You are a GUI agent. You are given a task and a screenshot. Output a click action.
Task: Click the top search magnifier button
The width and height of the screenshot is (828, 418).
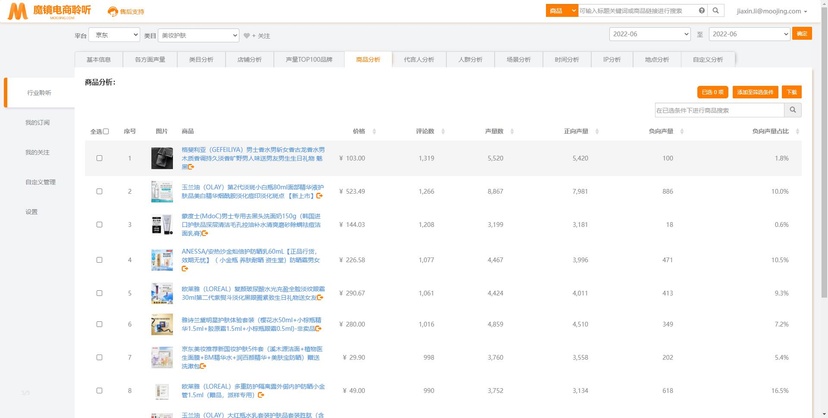point(716,11)
